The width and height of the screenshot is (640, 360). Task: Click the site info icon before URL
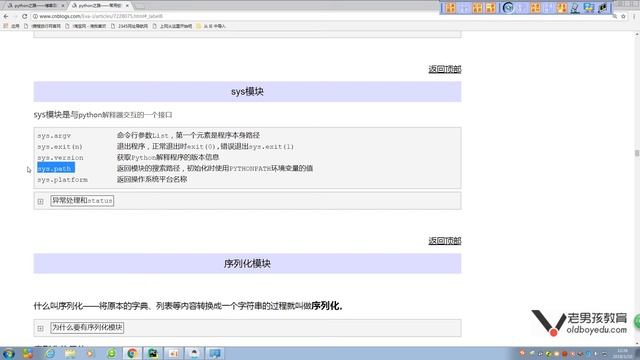click(35, 16)
